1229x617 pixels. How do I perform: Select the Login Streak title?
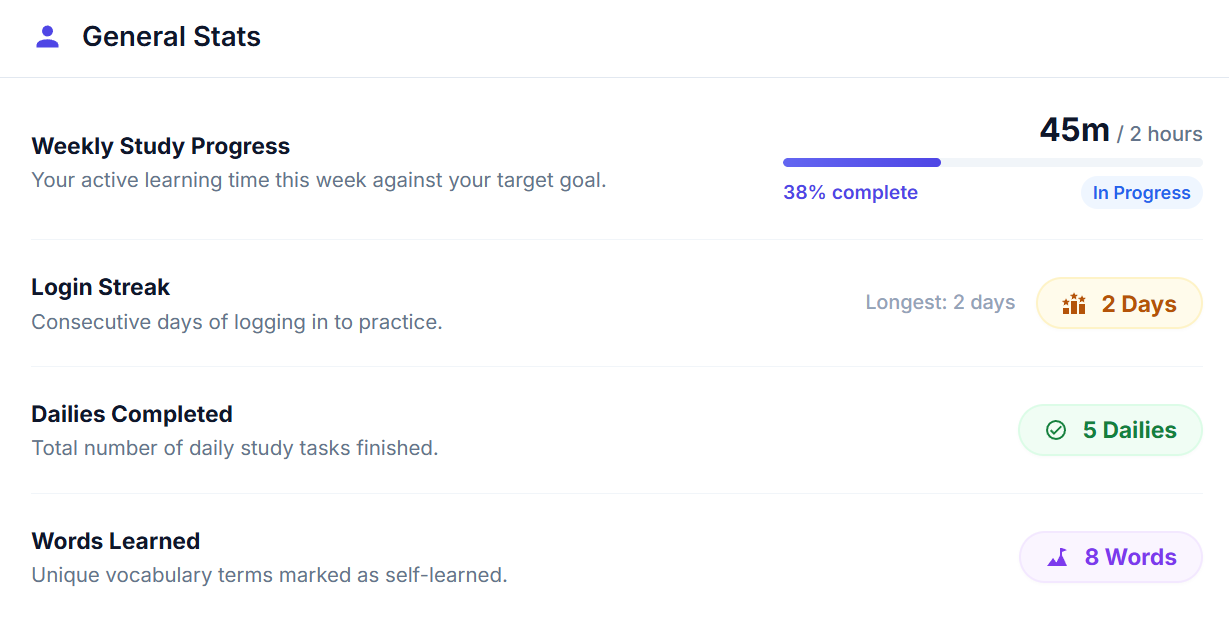click(101, 288)
